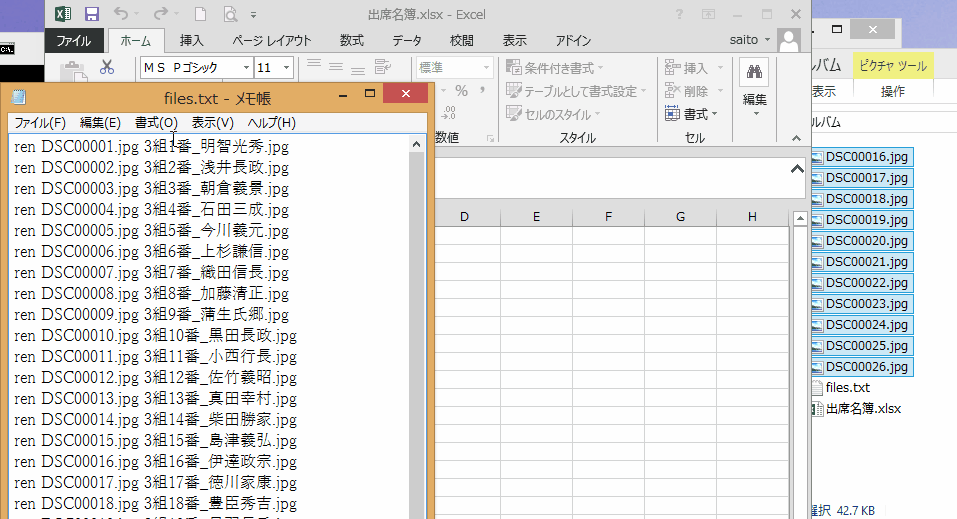Click line with 徳川家康.jpg in Notepad
Image resolution: width=957 pixels, height=519 pixels.
pos(156,482)
